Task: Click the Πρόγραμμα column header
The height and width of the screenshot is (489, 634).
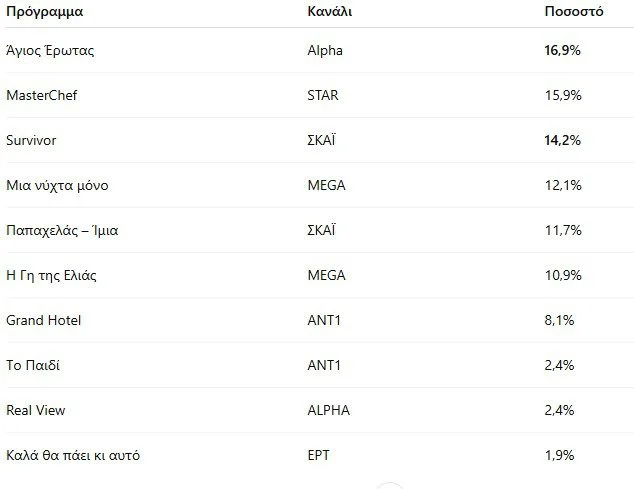Action: (x=44, y=12)
